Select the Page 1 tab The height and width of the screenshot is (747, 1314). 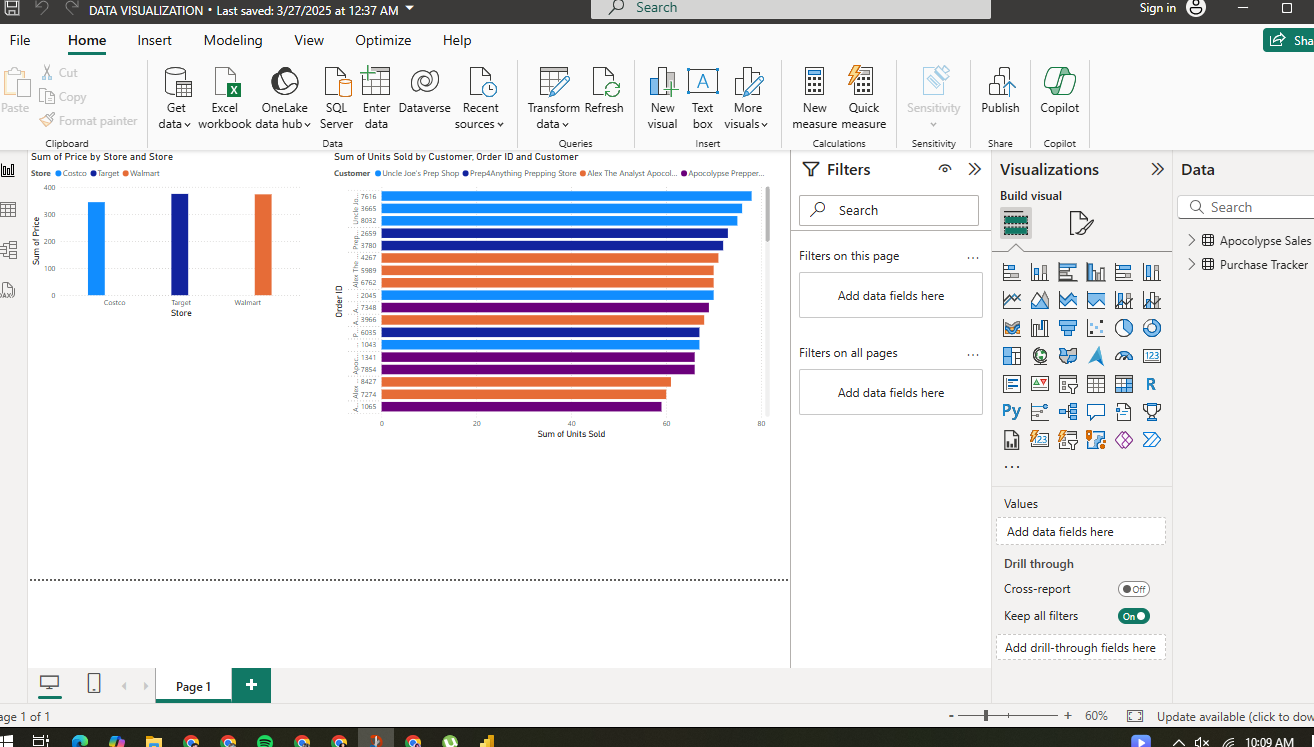[x=194, y=686]
